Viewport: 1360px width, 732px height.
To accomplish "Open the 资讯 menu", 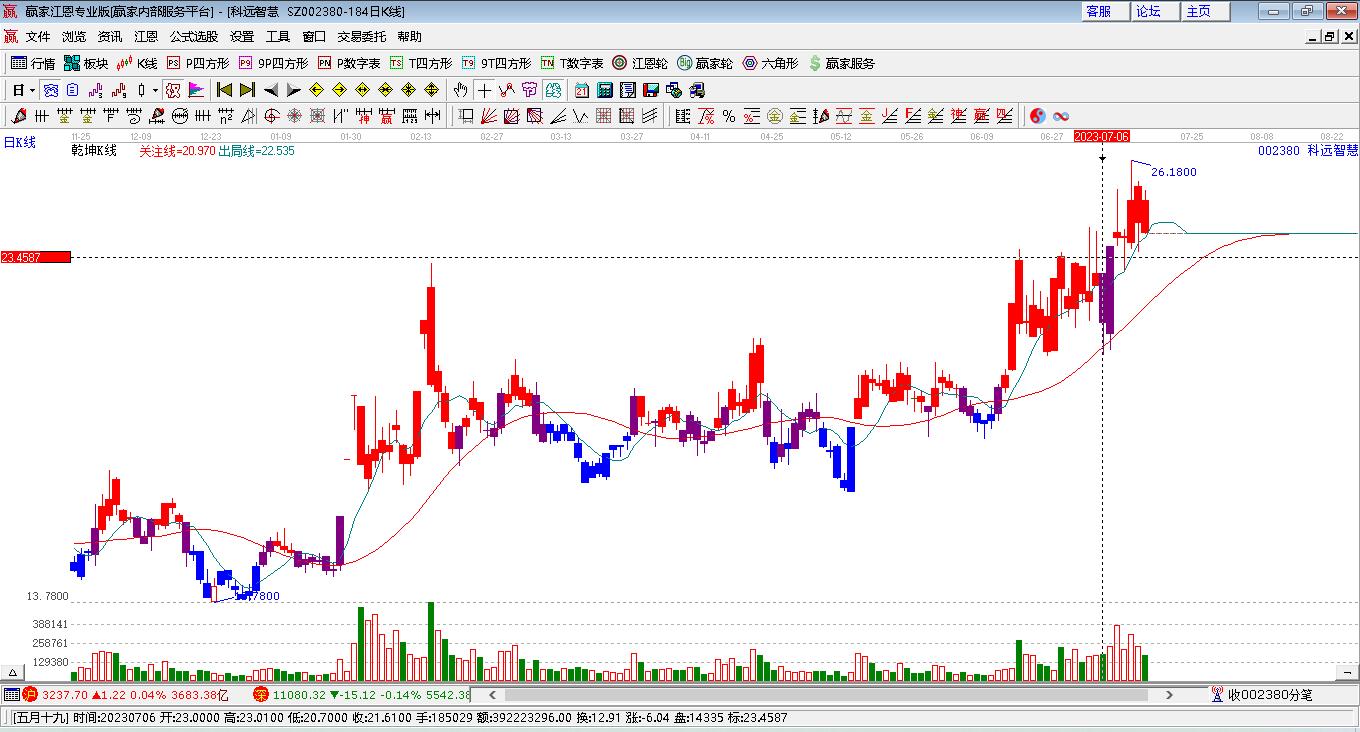I will [x=110, y=37].
